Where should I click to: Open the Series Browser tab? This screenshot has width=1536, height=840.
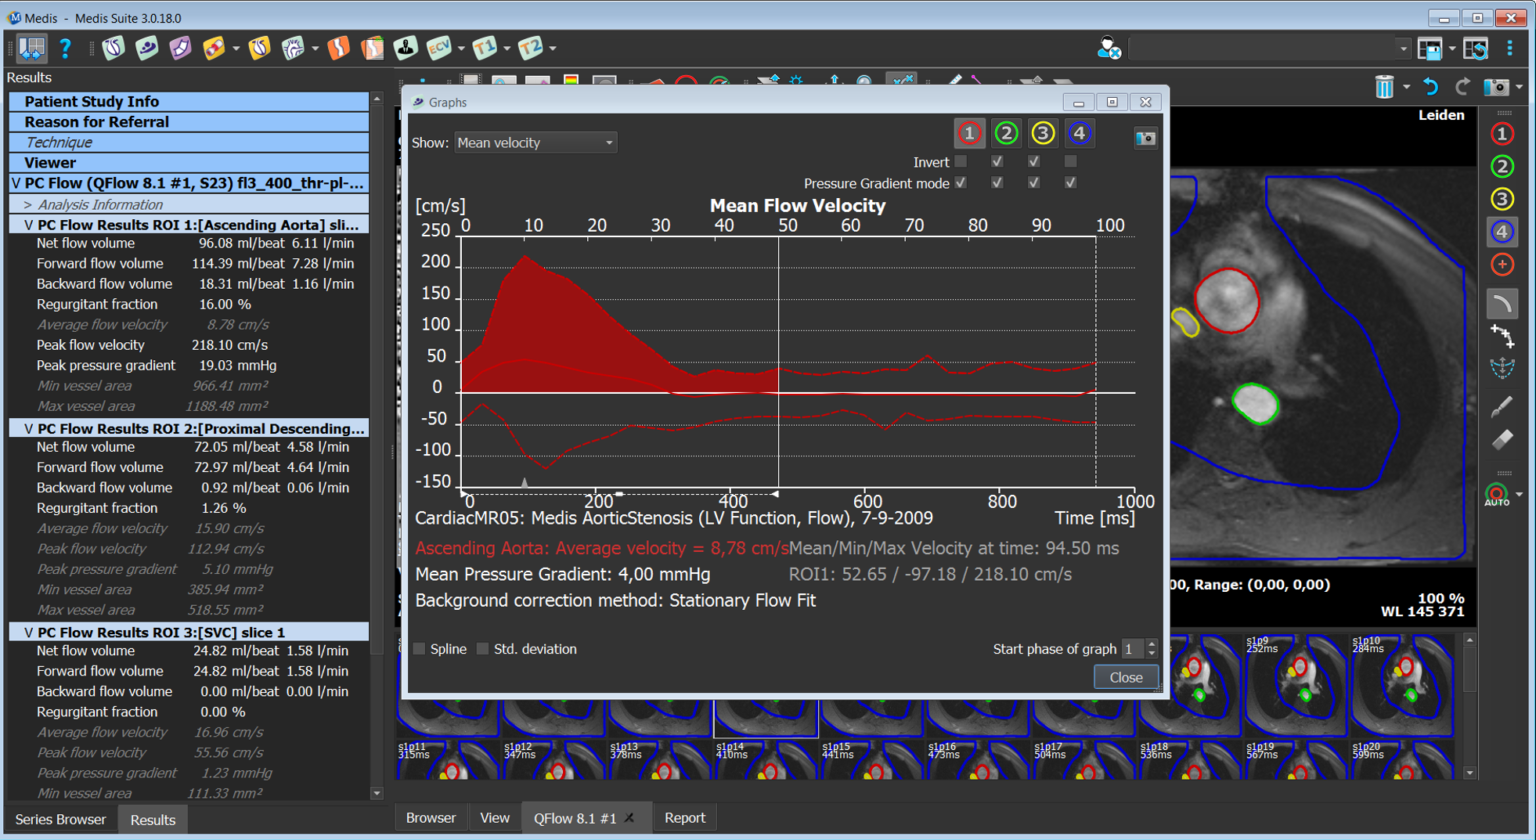pos(60,820)
